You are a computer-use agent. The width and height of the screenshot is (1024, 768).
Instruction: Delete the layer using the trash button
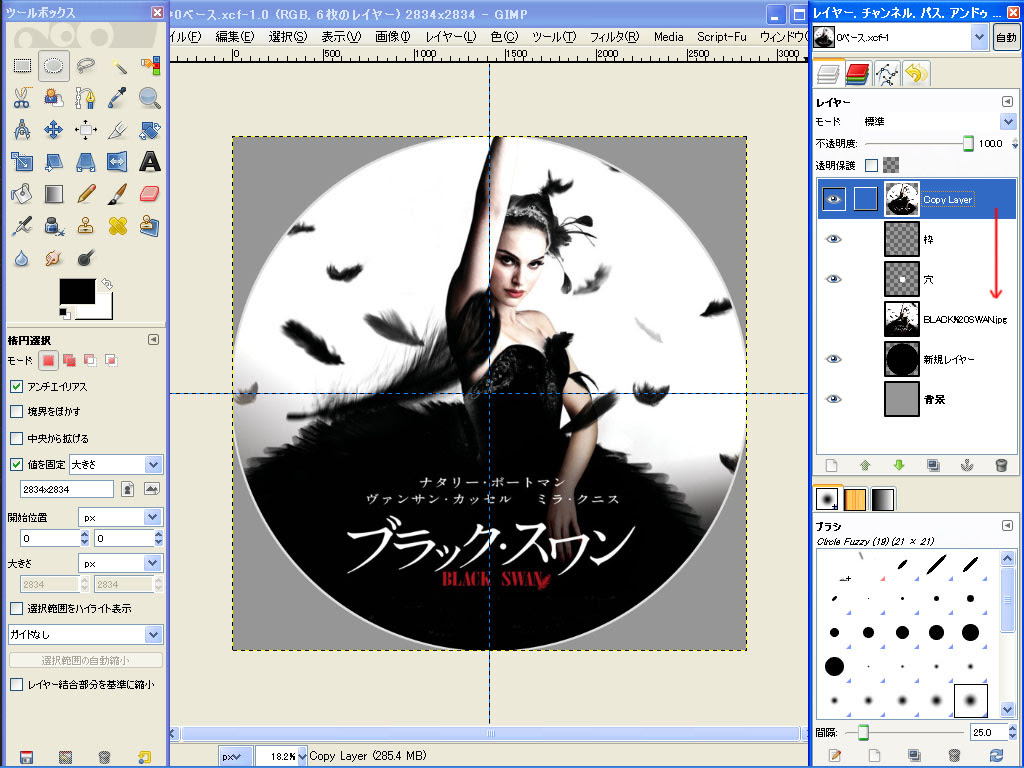pos(1001,465)
